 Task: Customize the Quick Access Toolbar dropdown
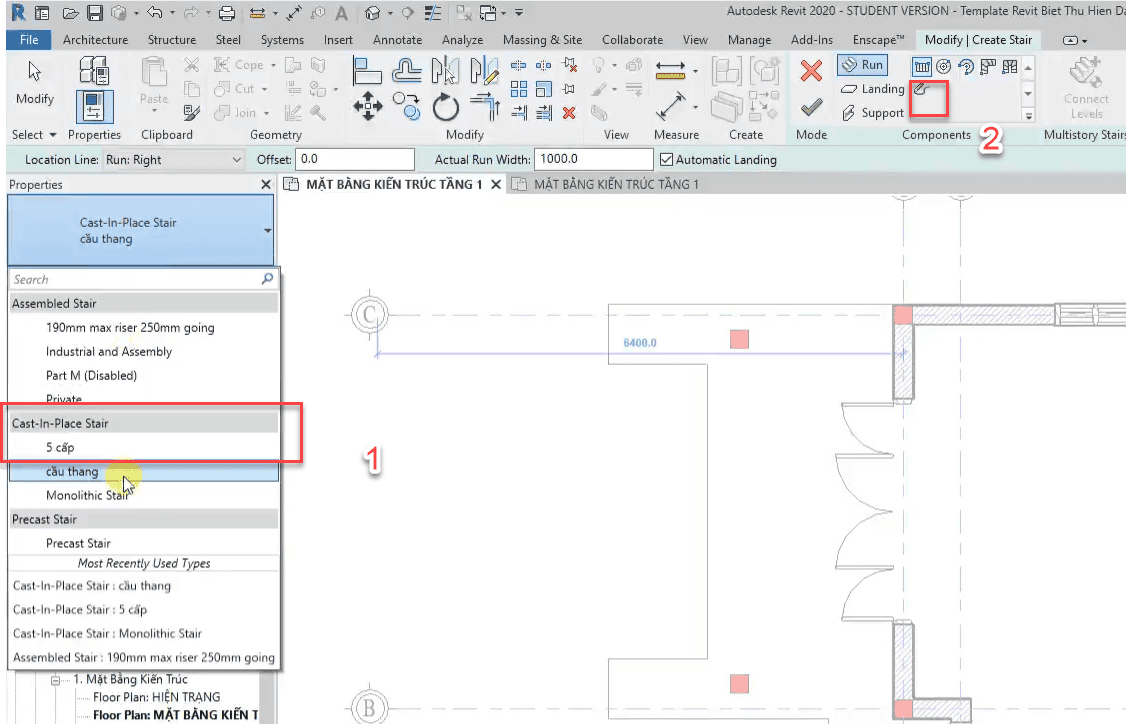[519, 13]
